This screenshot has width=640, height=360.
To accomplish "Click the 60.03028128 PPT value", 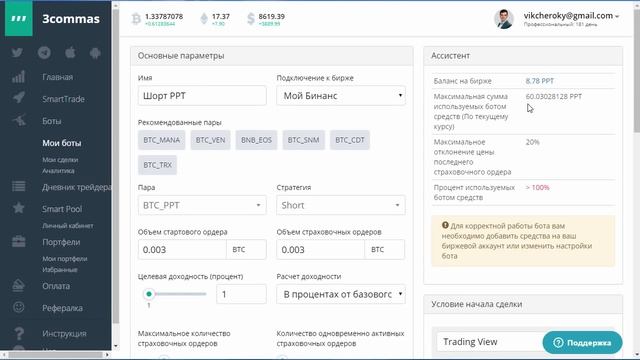I will click(553, 97).
